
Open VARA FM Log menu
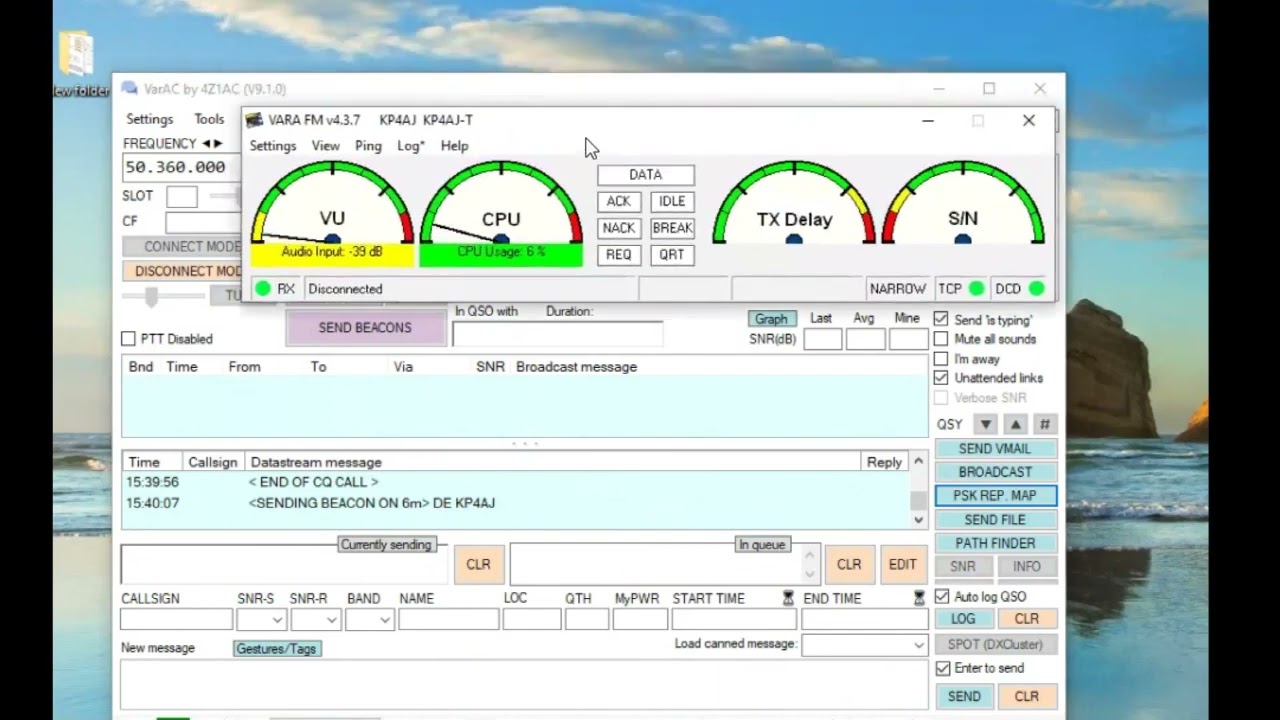click(x=410, y=146)
